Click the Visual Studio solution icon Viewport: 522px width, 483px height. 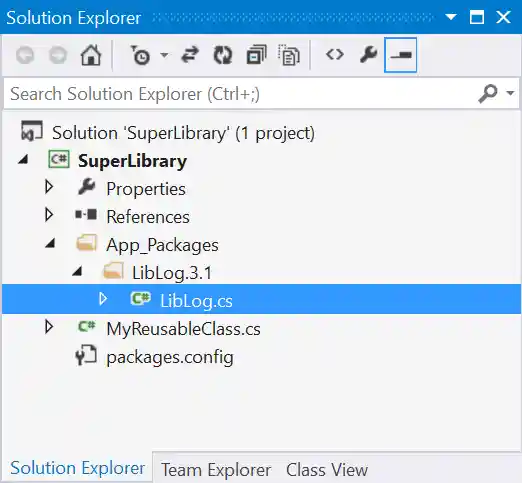click(32, 130)
